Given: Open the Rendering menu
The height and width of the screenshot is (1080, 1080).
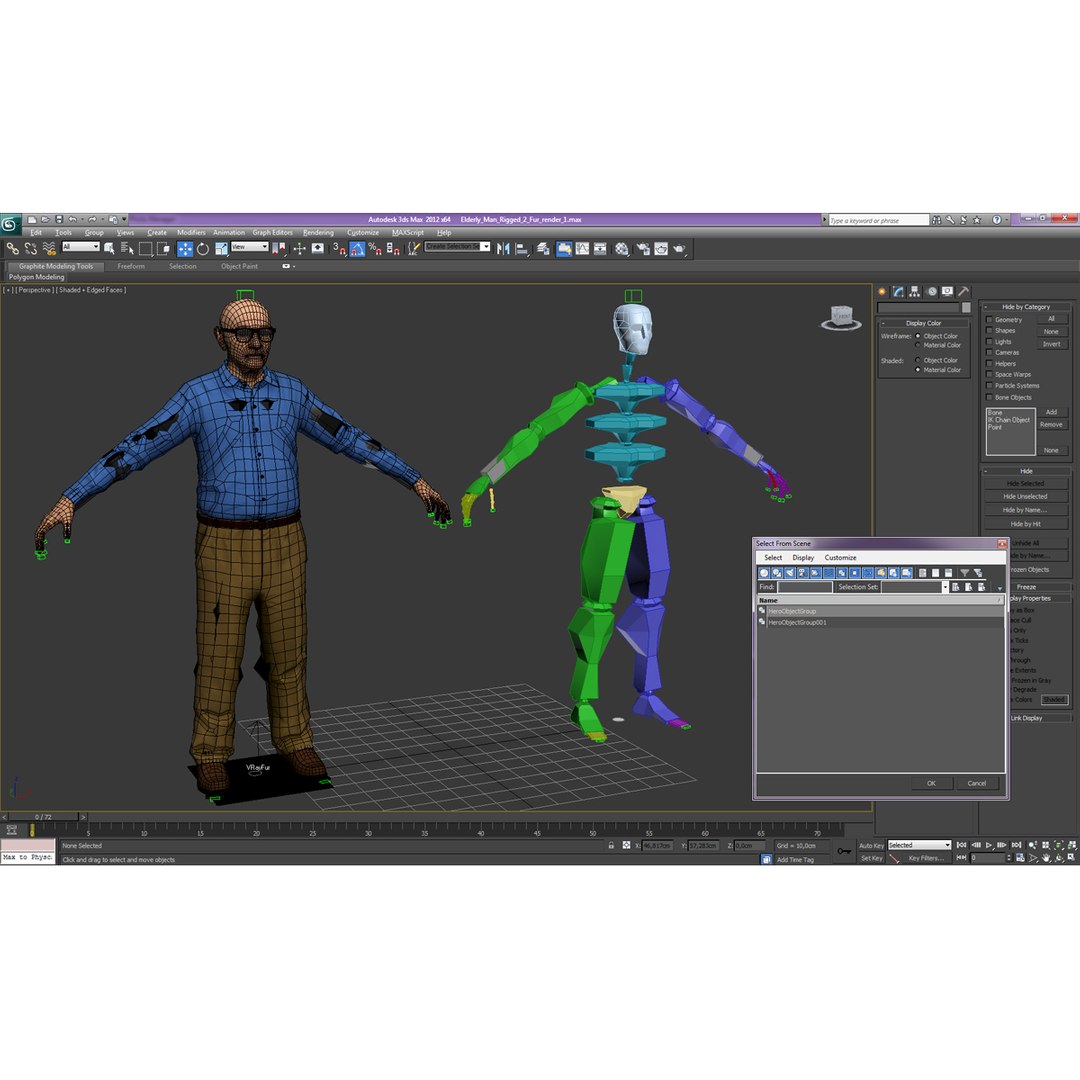Looking at the screenshot, I should [x=318, y=233].
